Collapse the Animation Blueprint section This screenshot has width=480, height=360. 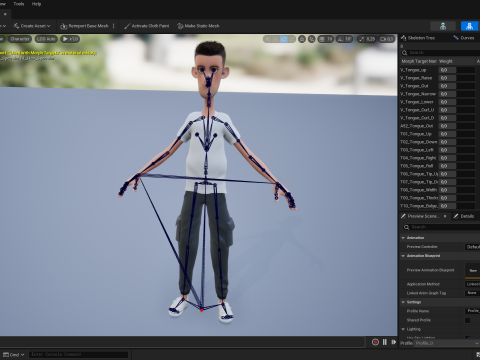pyautogui.click(x=403, y=256)
